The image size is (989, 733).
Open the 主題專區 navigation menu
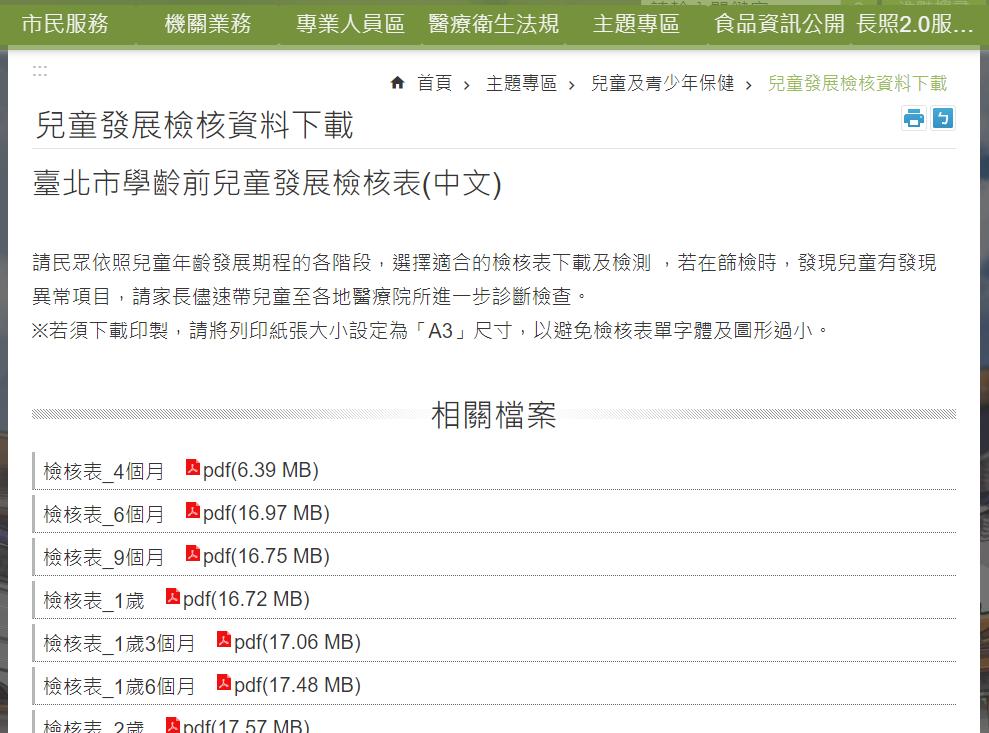[636, 24]
